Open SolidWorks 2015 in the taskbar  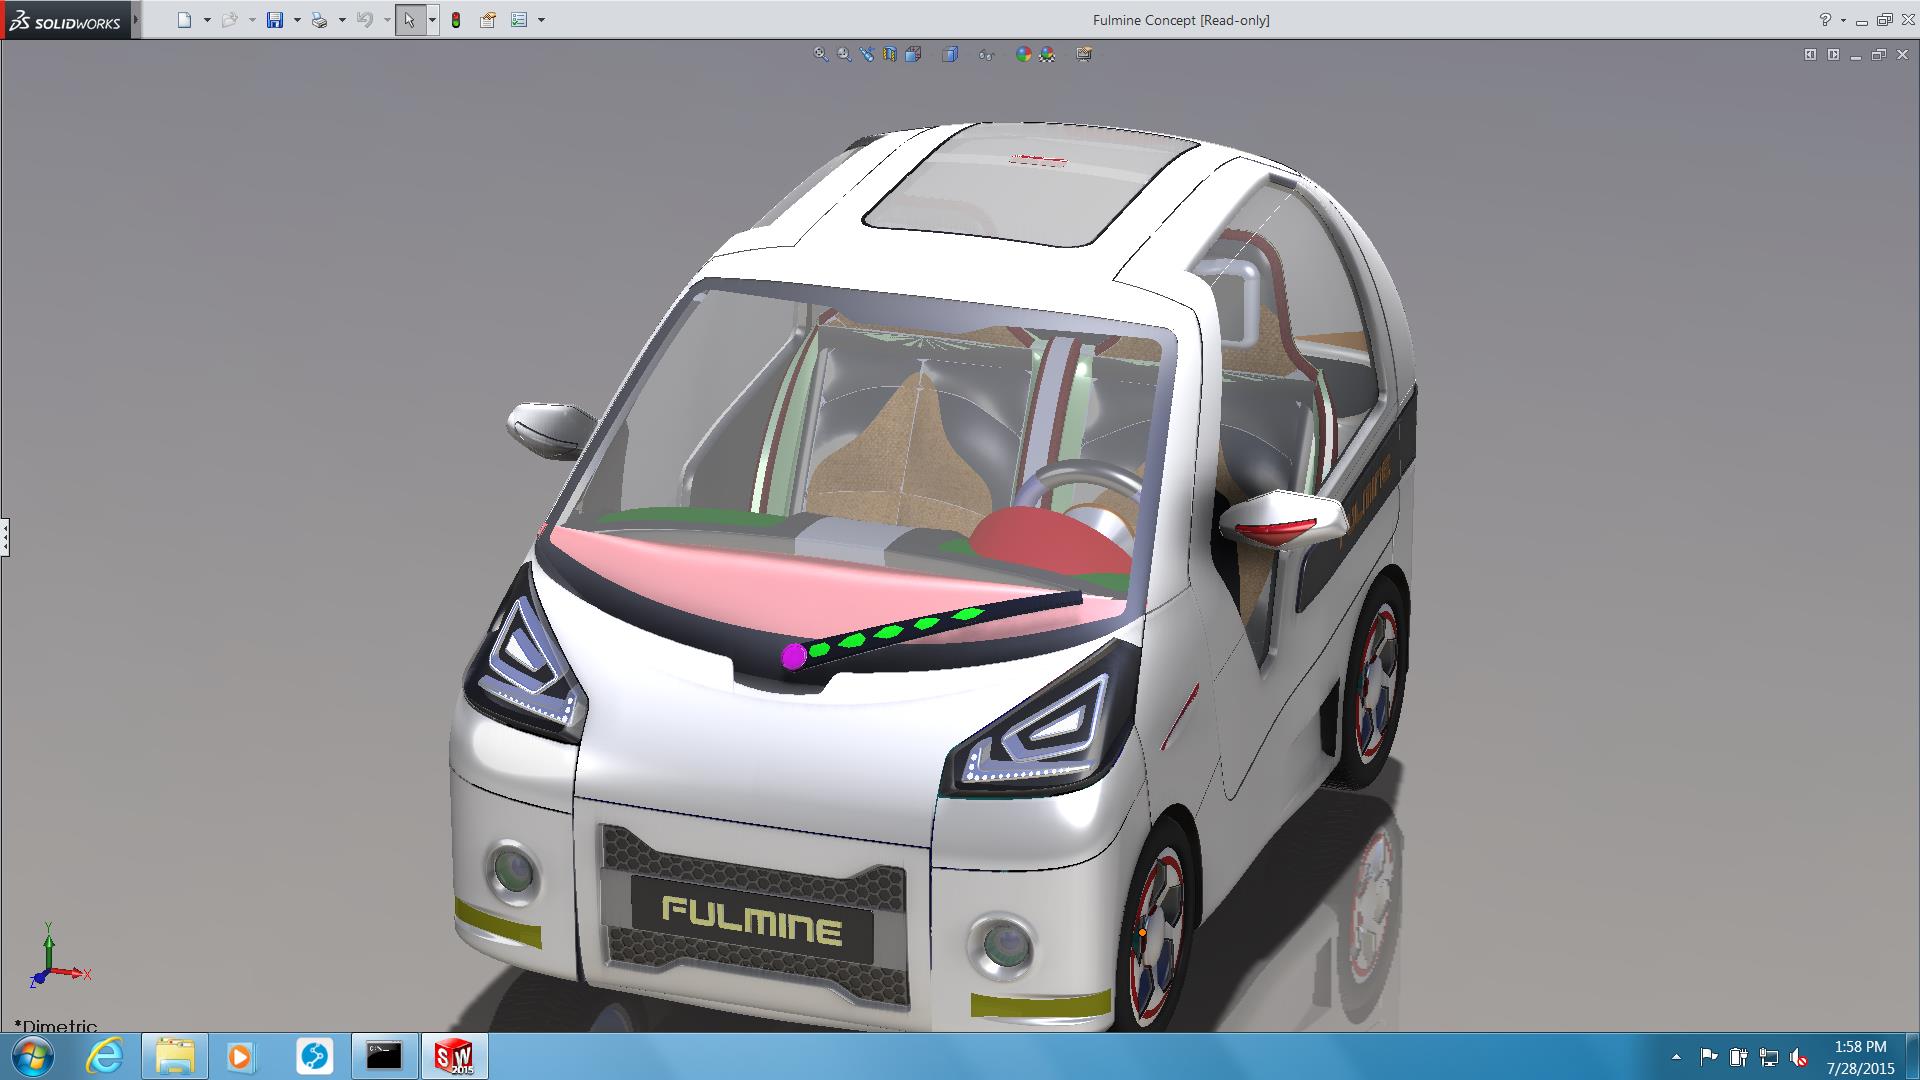click(x=452, y=1056)
